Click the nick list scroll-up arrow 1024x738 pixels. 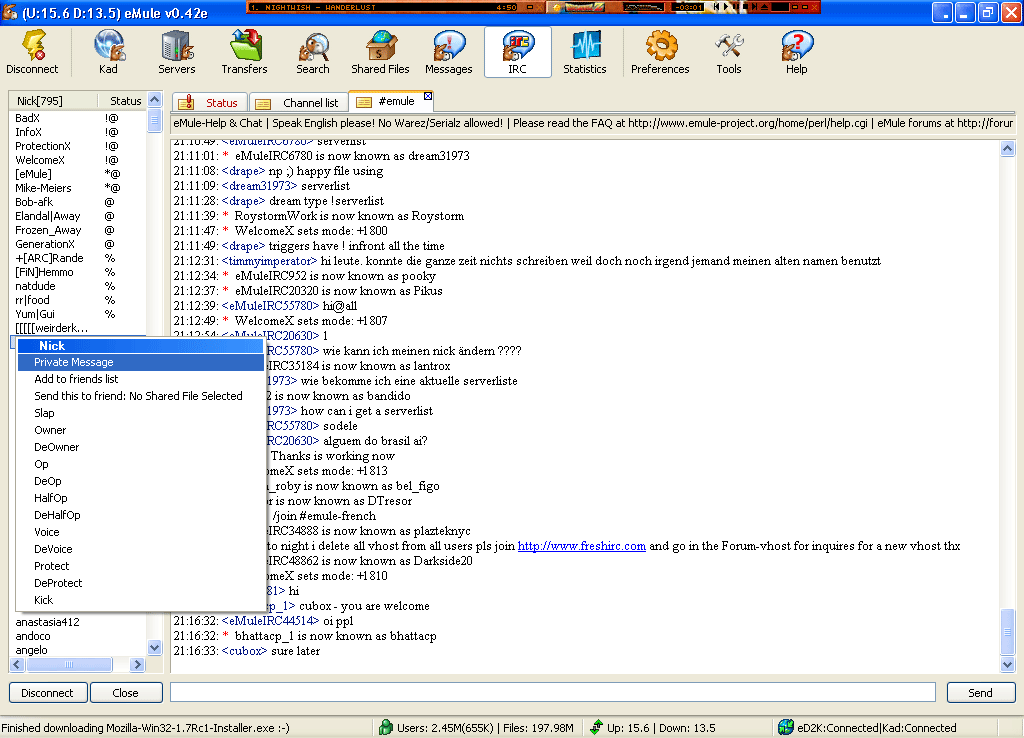point(155,99)
